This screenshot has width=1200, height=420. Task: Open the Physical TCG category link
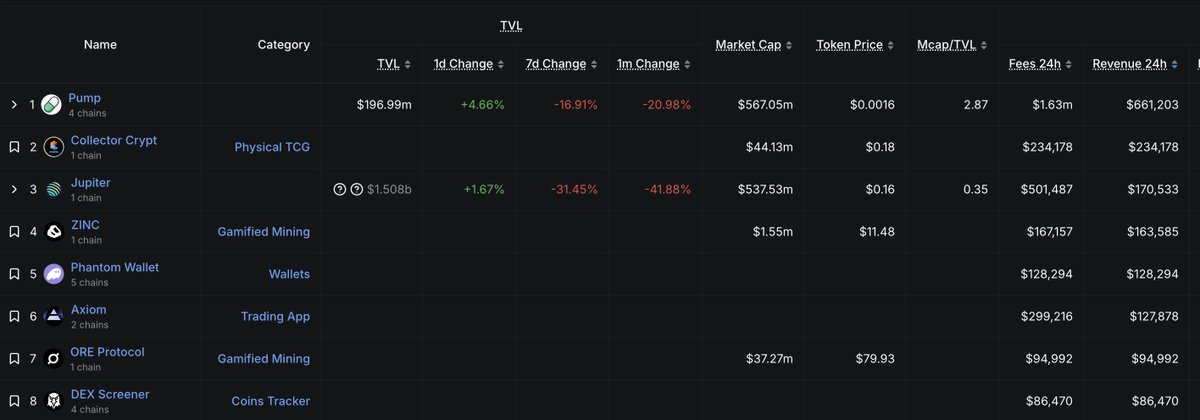pos(272,147)
